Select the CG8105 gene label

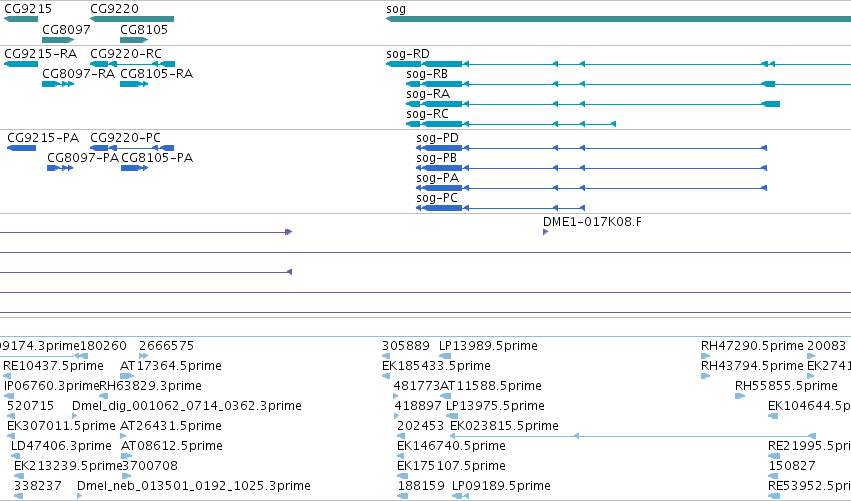(144, 29)
